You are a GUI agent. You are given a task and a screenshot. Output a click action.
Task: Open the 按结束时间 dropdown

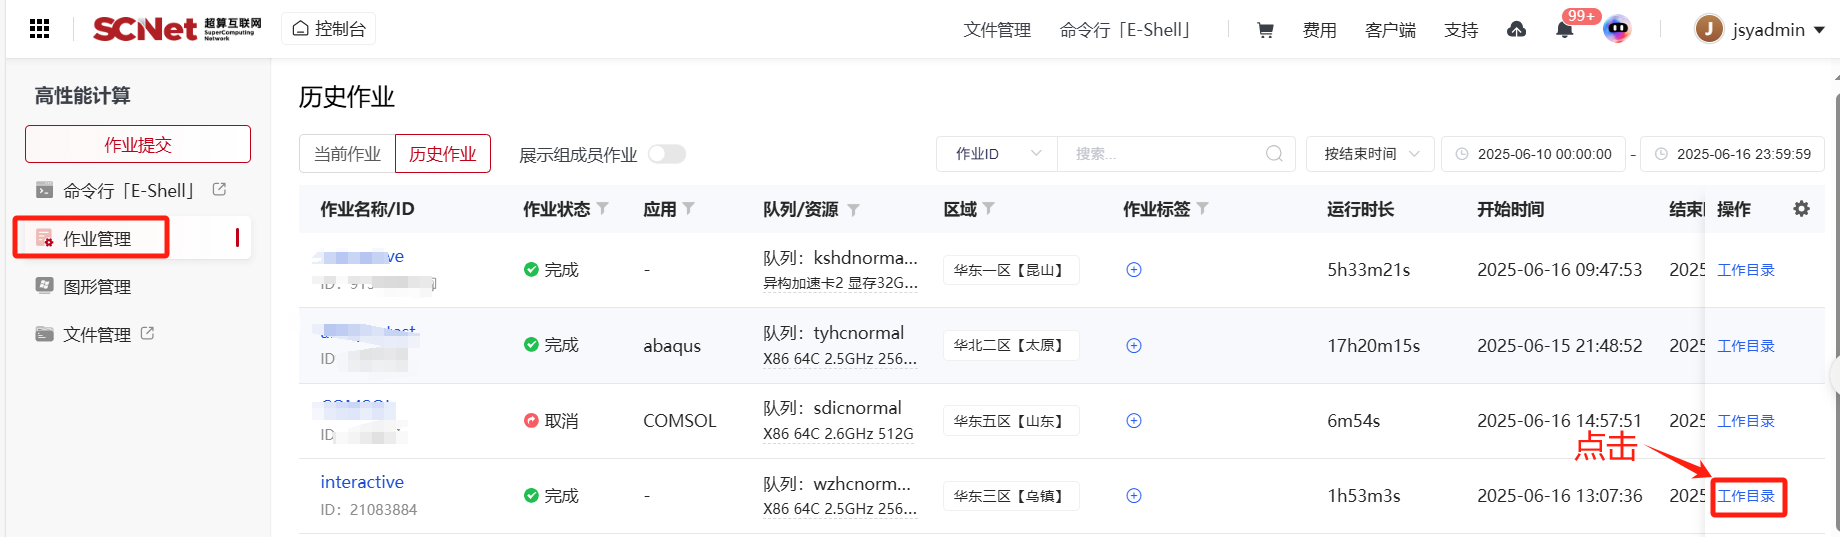1370,154
